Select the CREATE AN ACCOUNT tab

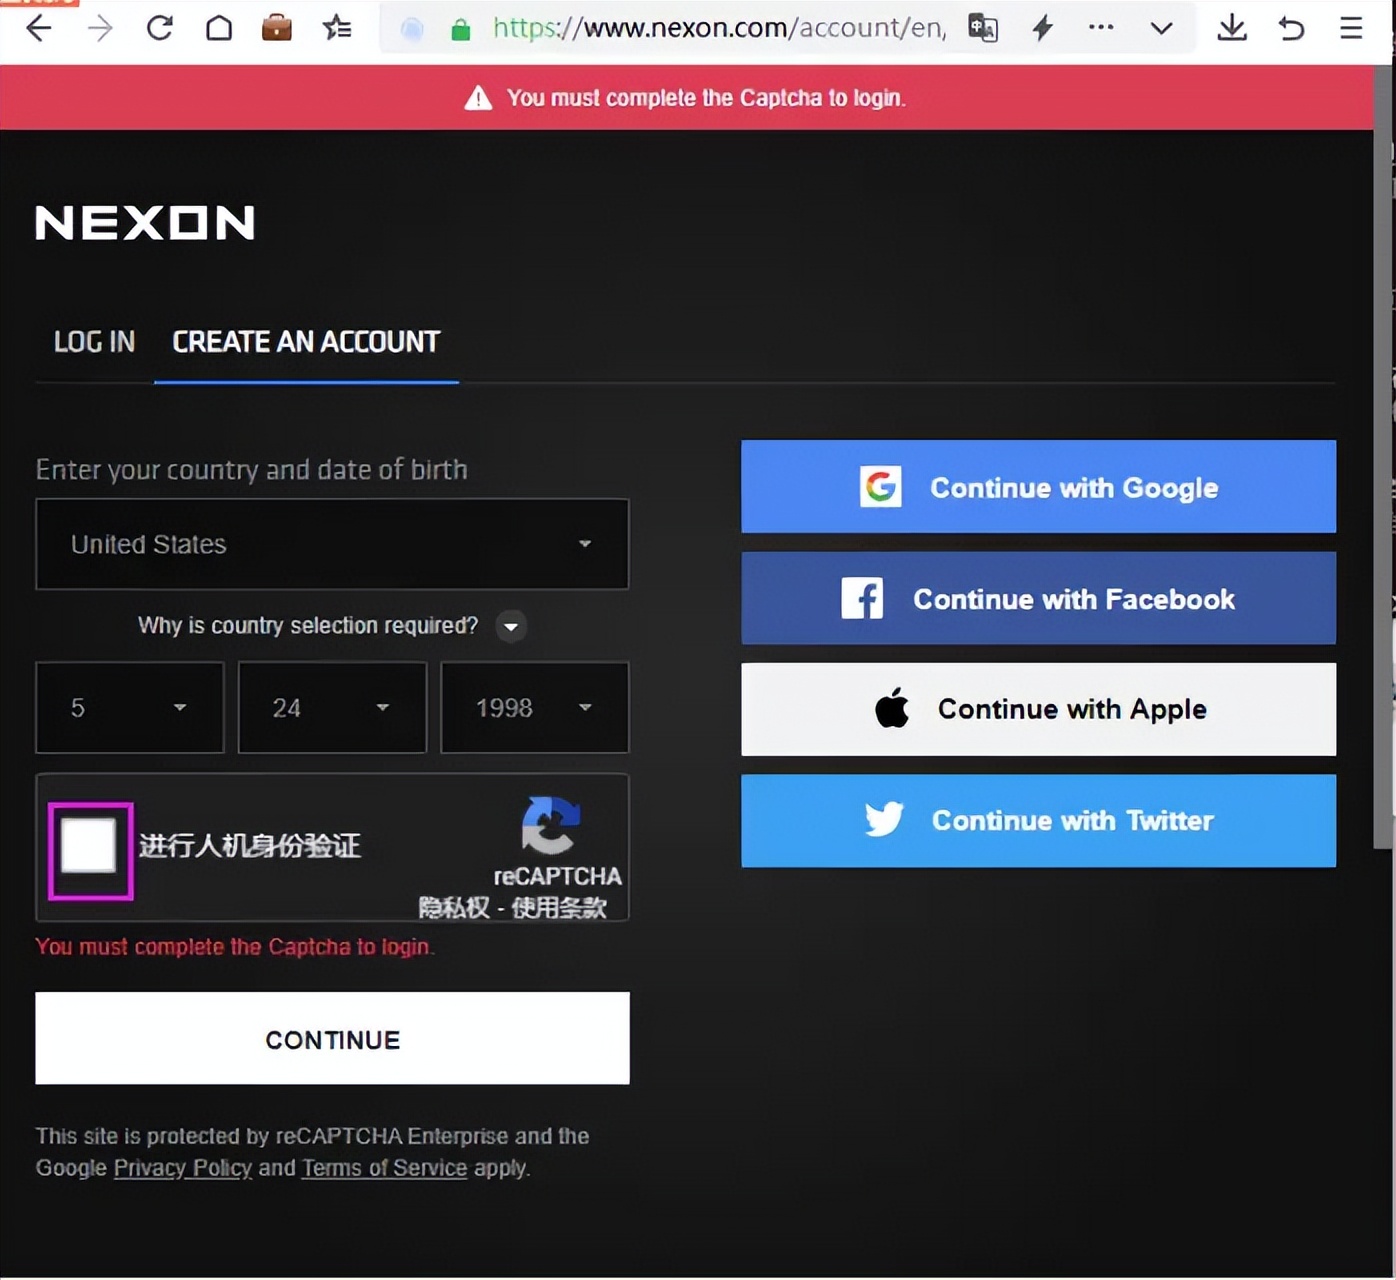click(x=306, y=342)
